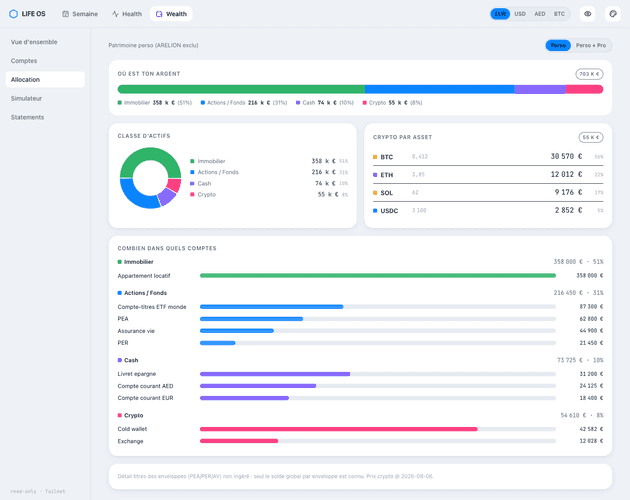Image resolution: width=630 pixels, height=500 pixels.
Task: Select Allocation in the sidebar
Action: tap(45, 80)
